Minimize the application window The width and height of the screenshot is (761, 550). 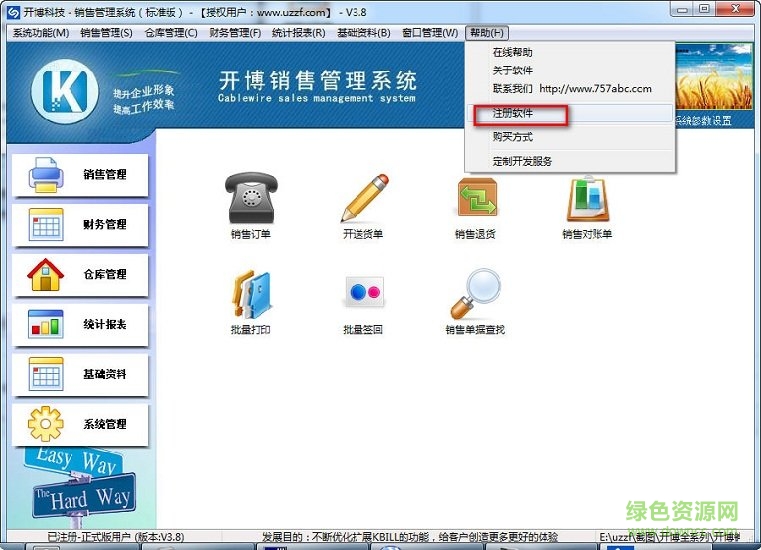pyautogui.click(x=682, y=10)
